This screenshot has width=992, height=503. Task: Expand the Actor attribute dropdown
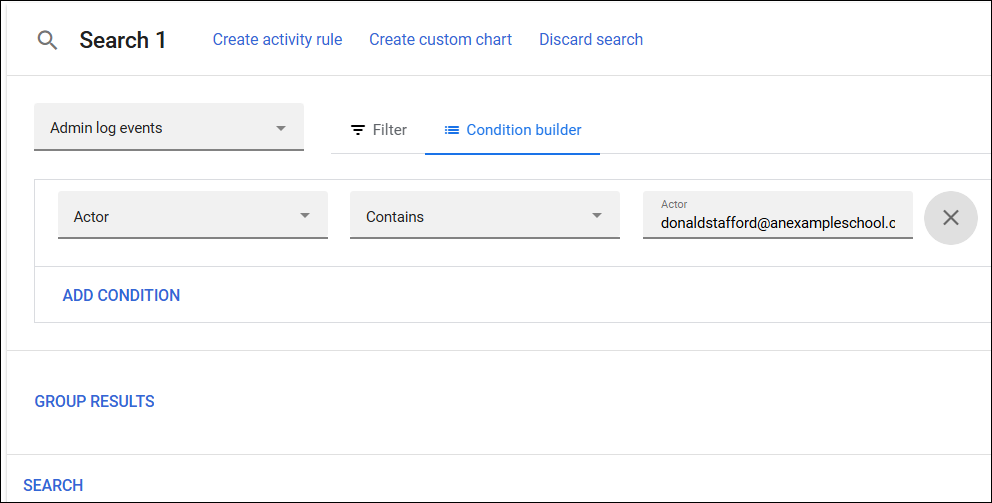tap(192, 216)
